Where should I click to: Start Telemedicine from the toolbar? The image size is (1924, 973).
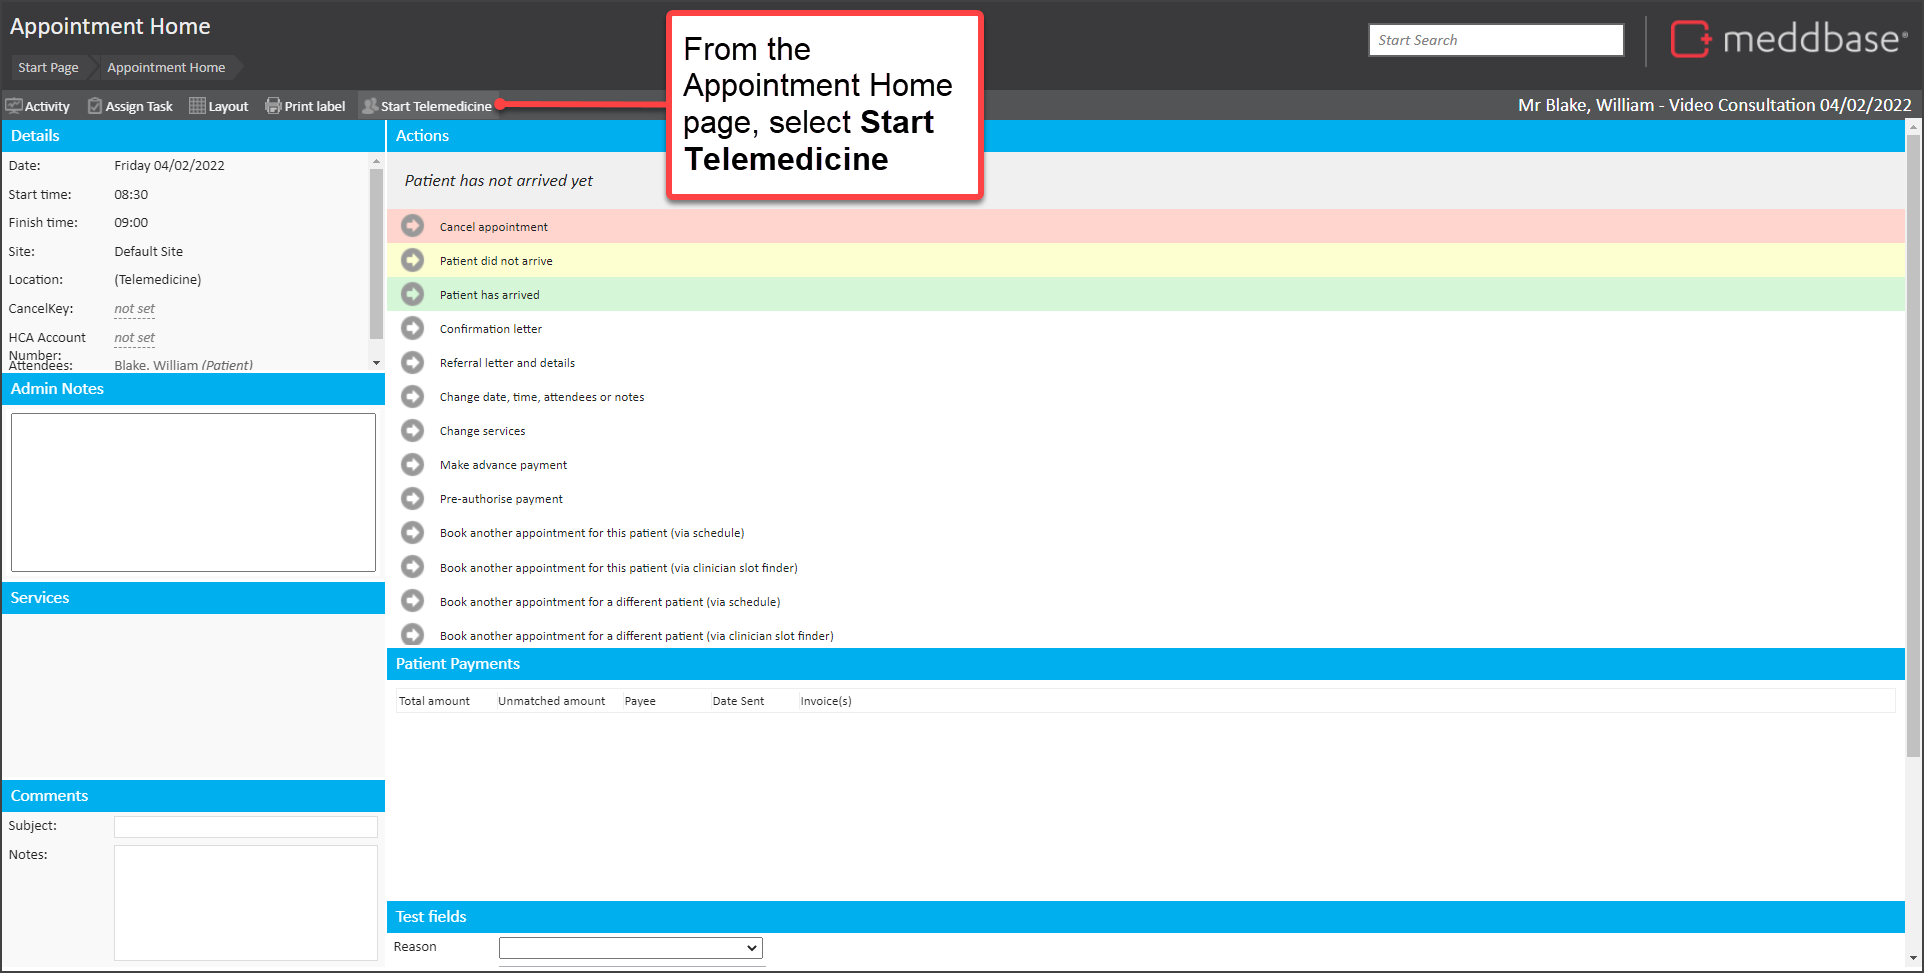pos(427,106)
